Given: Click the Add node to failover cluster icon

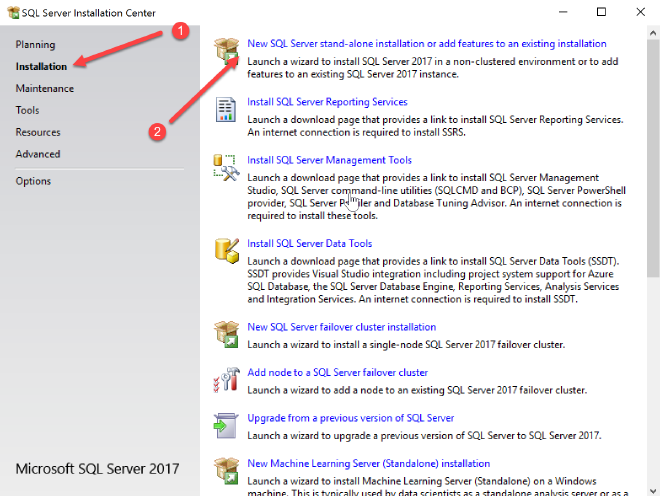Looking at the screenshot, I should (226, 379).
